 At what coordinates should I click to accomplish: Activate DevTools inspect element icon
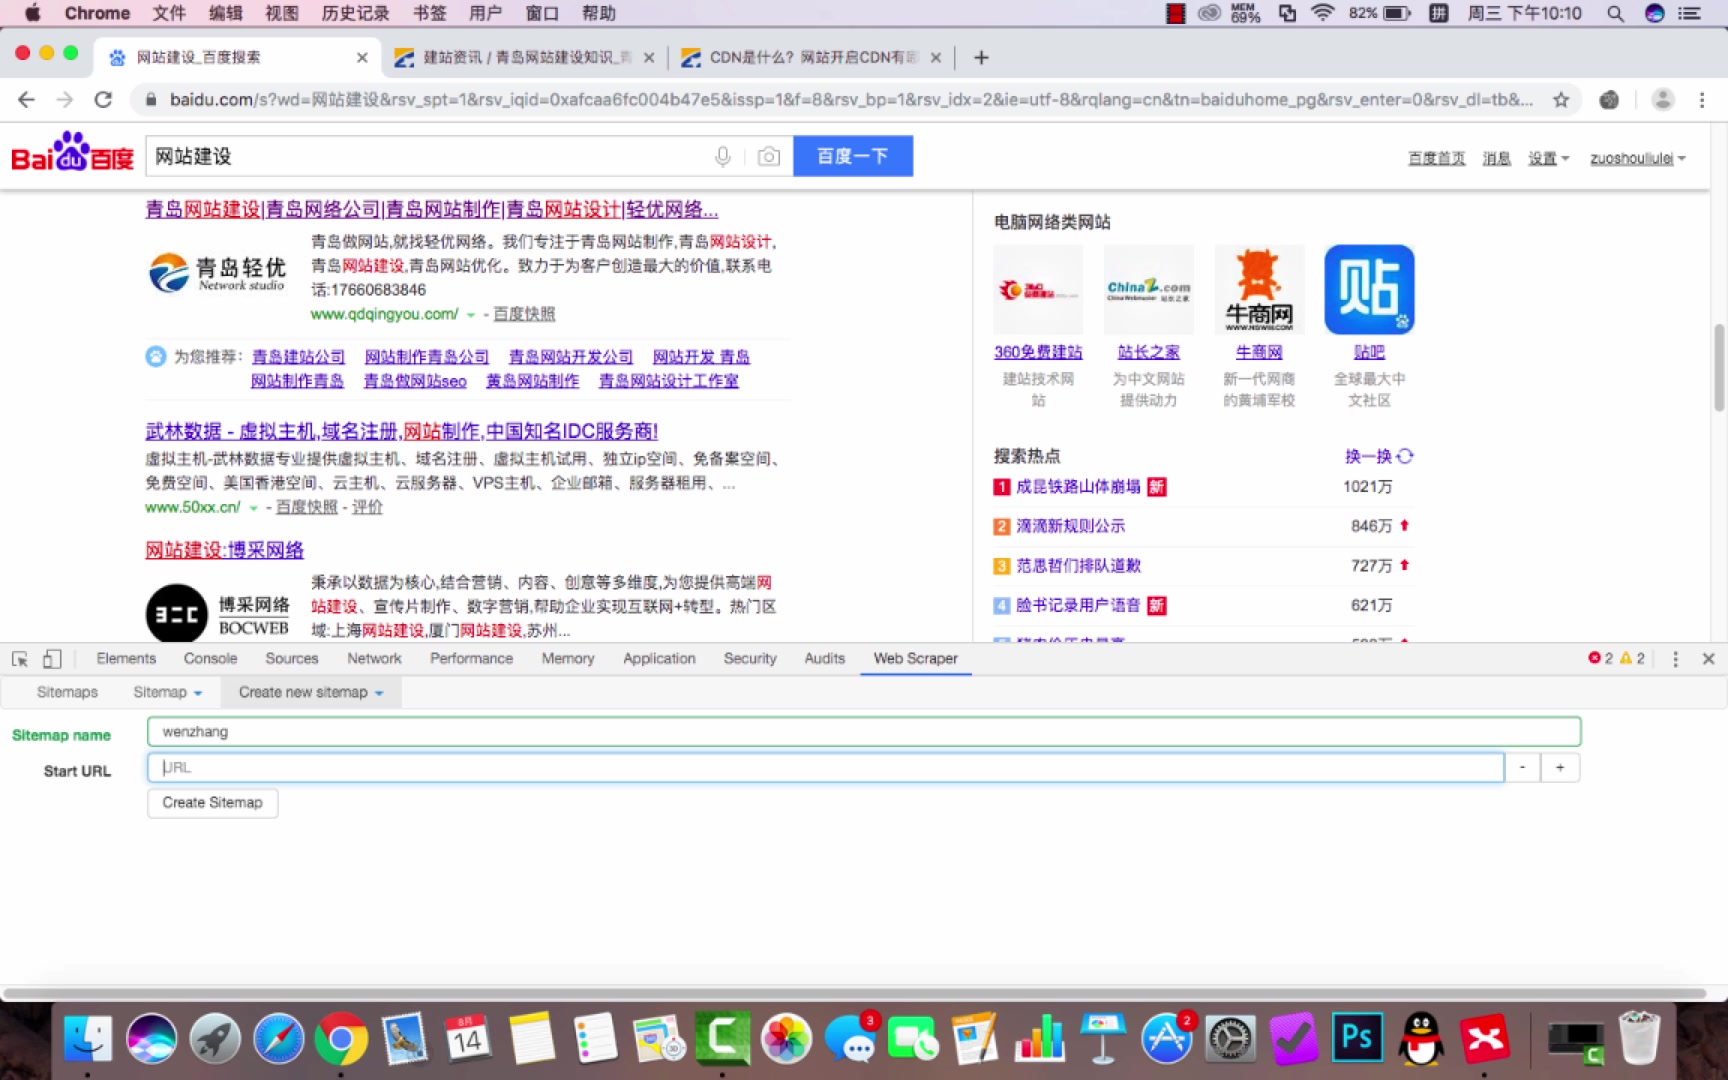coord(20,659)
